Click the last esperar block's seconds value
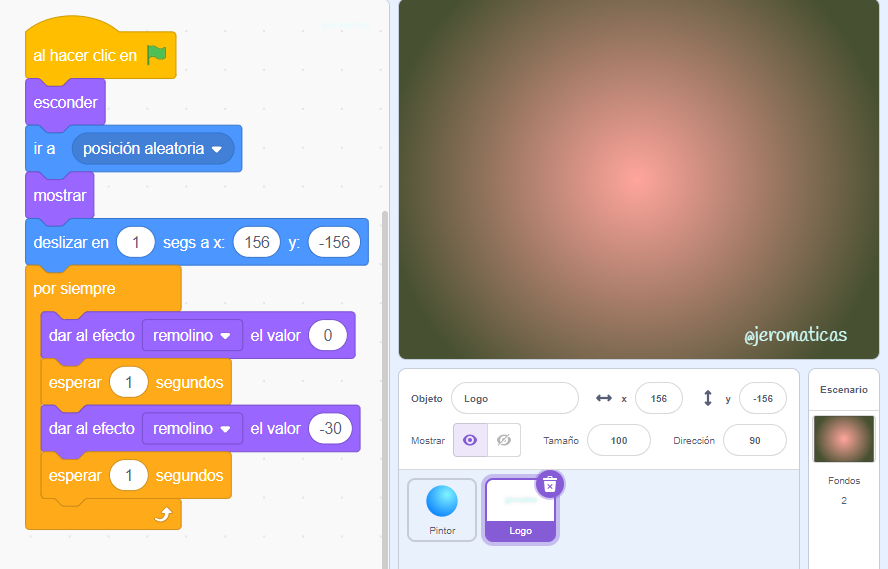 click(x=129, y=476)
